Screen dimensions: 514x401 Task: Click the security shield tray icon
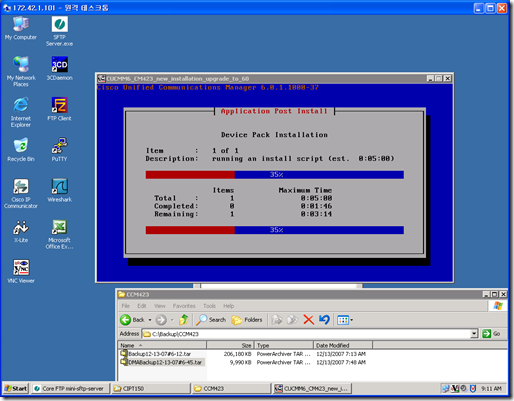point(472,388)
